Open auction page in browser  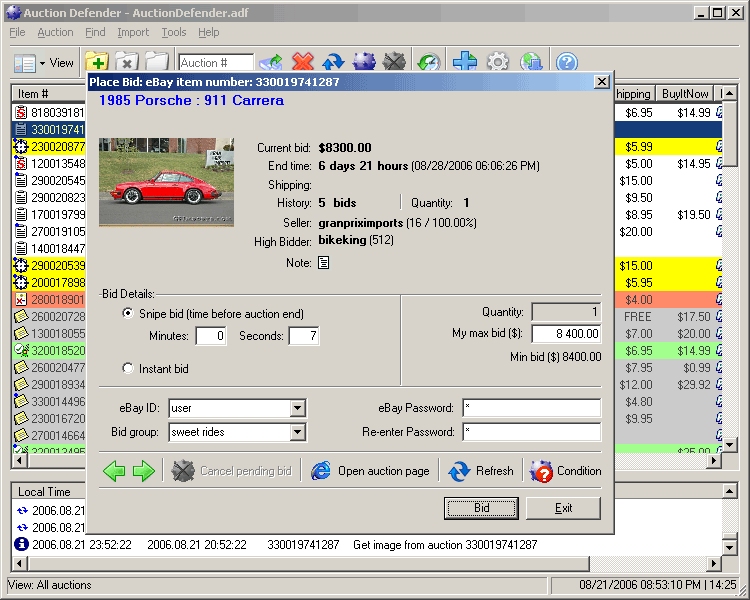371,471
